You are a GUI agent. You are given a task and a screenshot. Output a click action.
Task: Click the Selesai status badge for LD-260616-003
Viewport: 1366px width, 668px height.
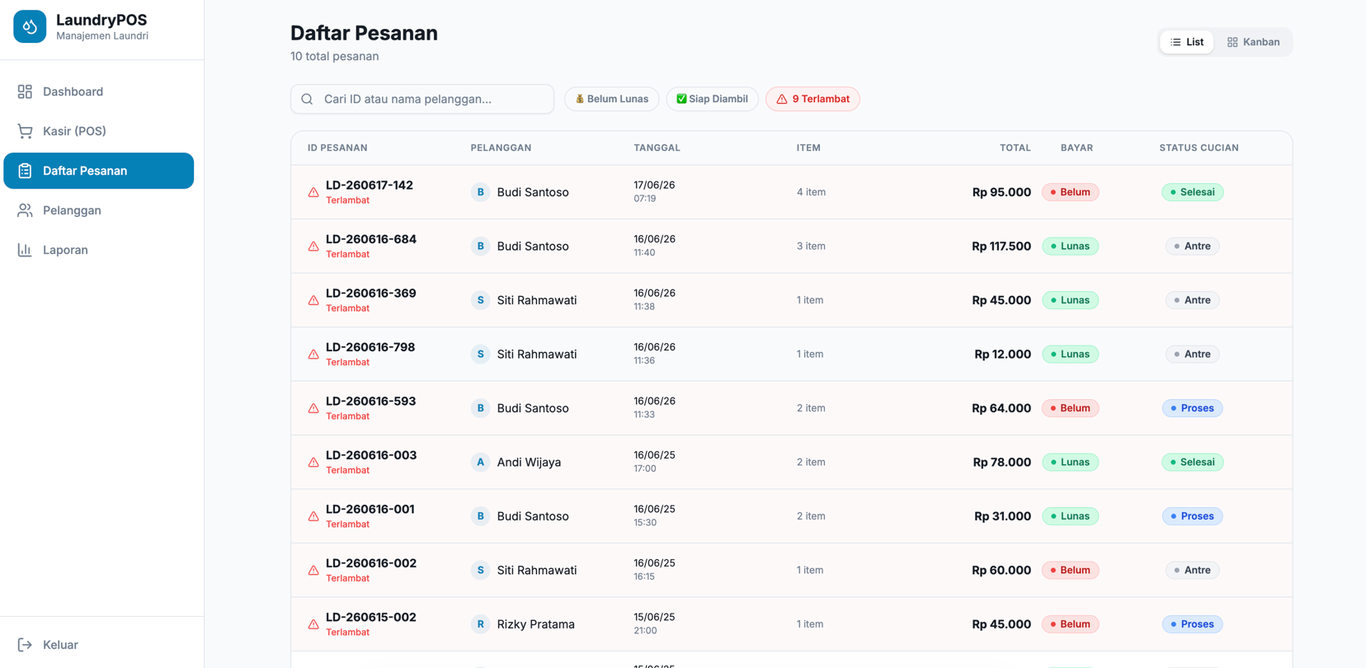point(1192,462)
